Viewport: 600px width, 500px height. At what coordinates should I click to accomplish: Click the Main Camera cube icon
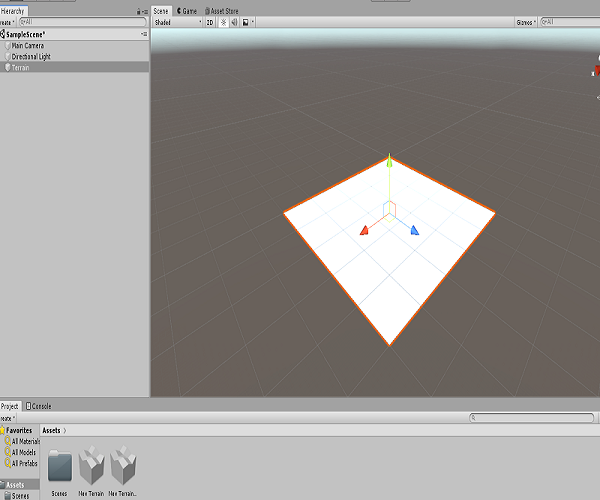[x=7, y=46]
